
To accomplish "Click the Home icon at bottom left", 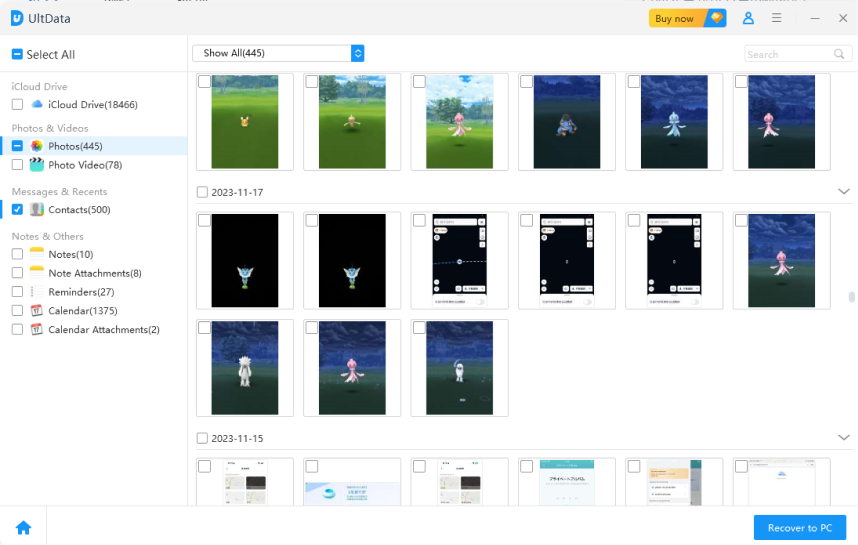I will pos(23,527).
